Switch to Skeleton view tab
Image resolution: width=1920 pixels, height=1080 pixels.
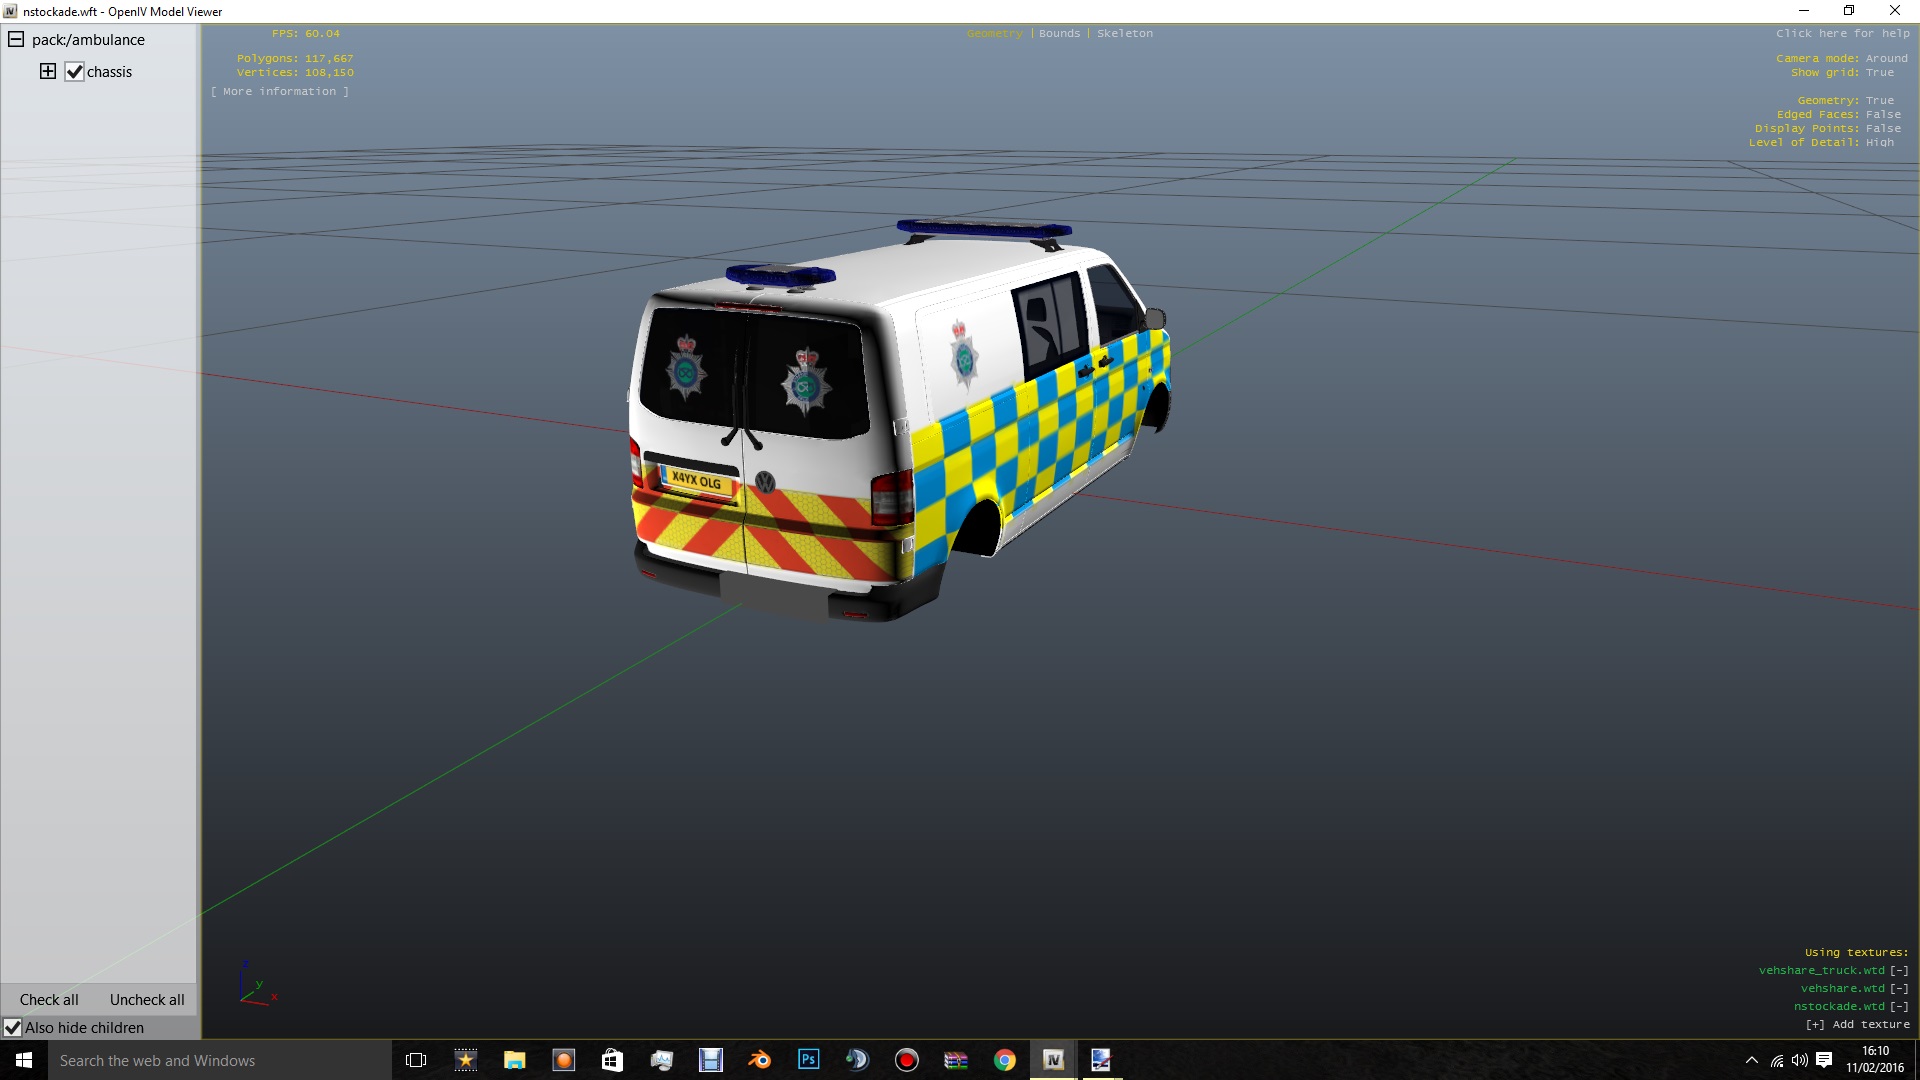click(x=1124, y=33)
